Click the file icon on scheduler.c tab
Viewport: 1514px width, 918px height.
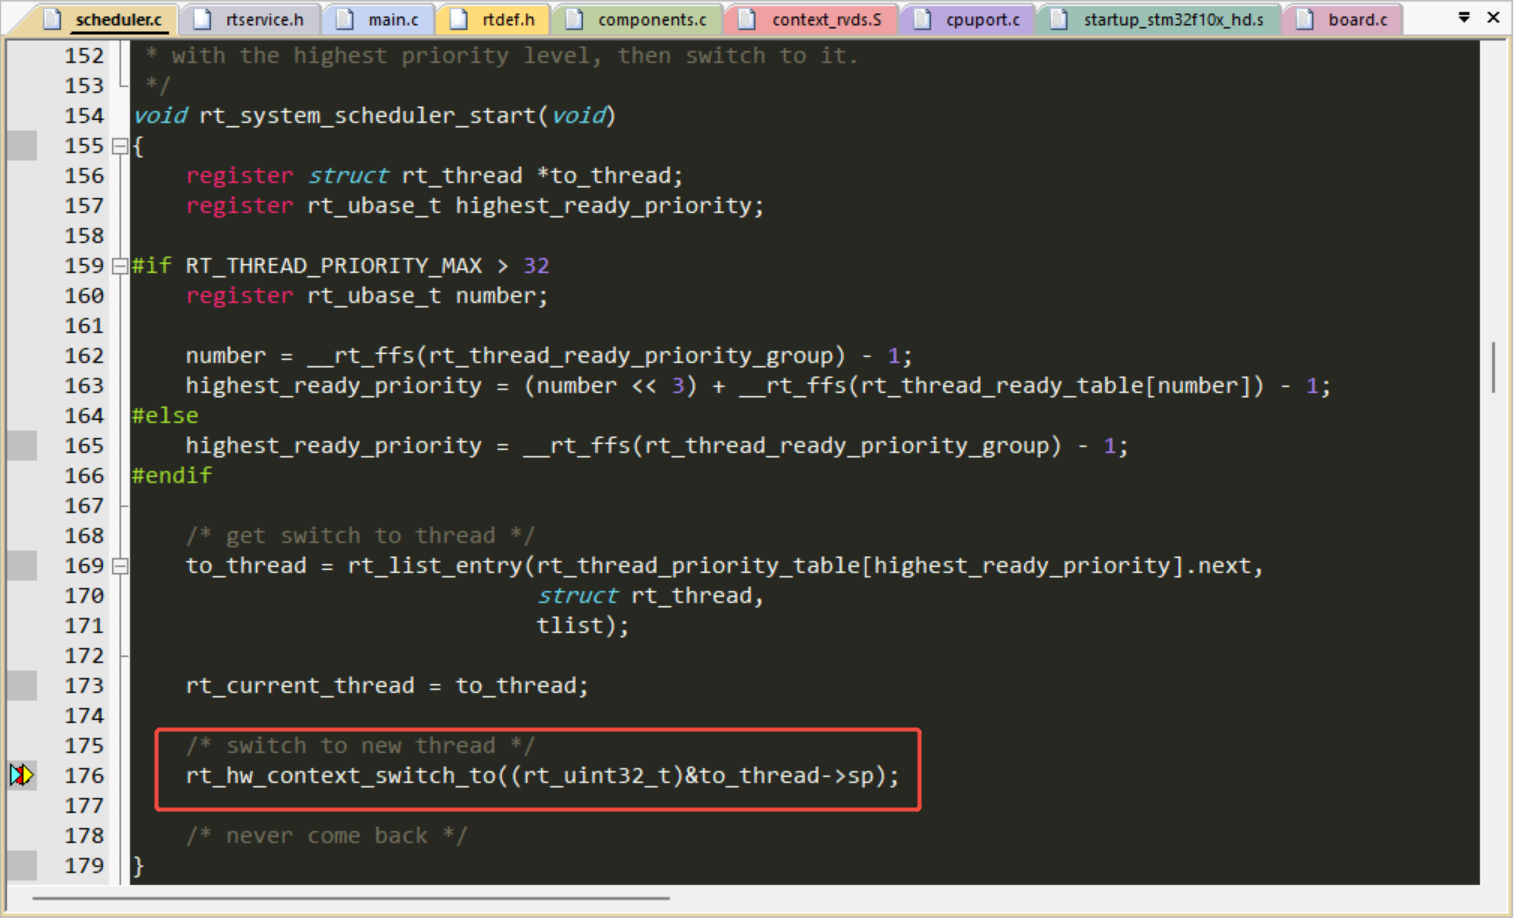(52, 19)
